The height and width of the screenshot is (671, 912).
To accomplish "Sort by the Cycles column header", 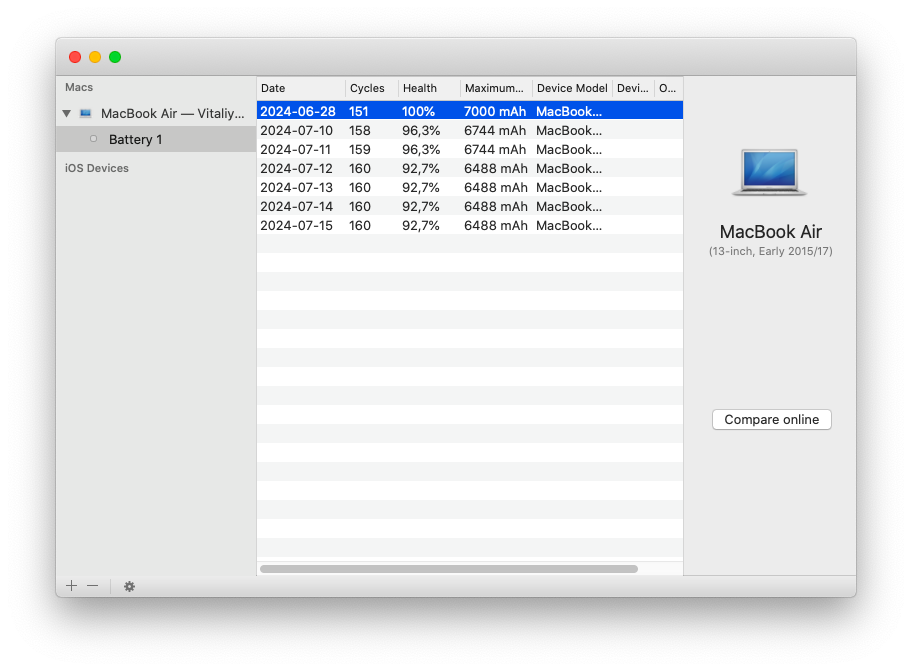I will [x=372, y=88].
